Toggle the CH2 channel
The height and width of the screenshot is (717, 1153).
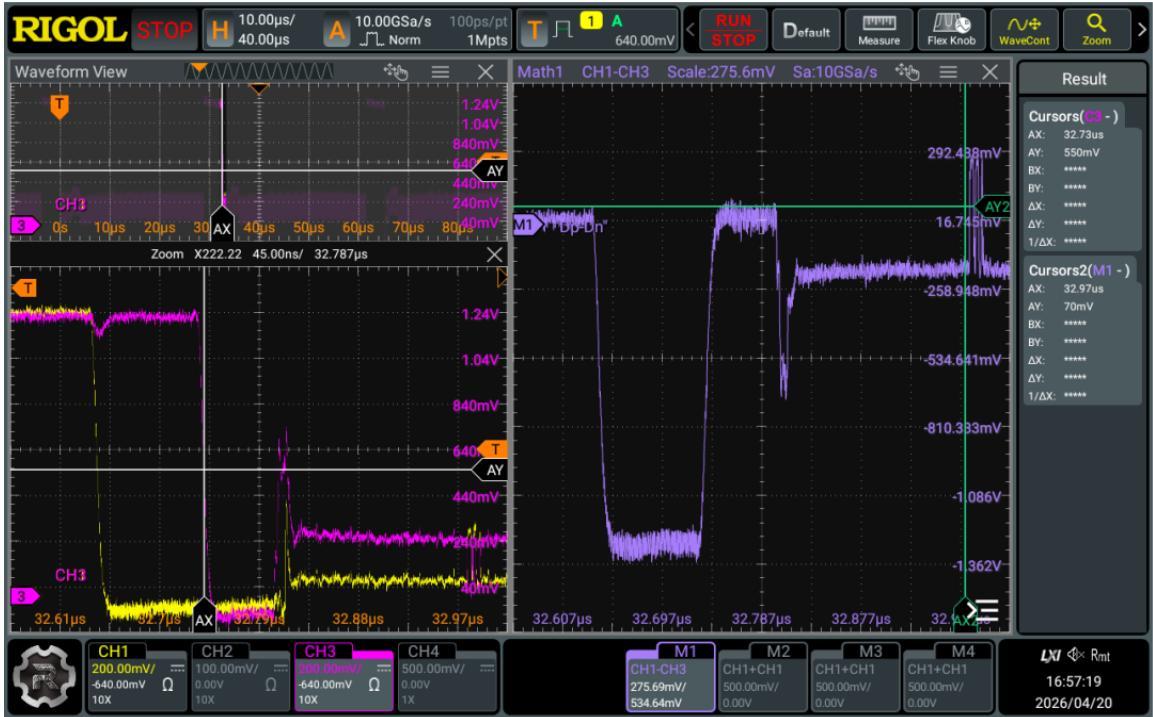coord(240,677)
